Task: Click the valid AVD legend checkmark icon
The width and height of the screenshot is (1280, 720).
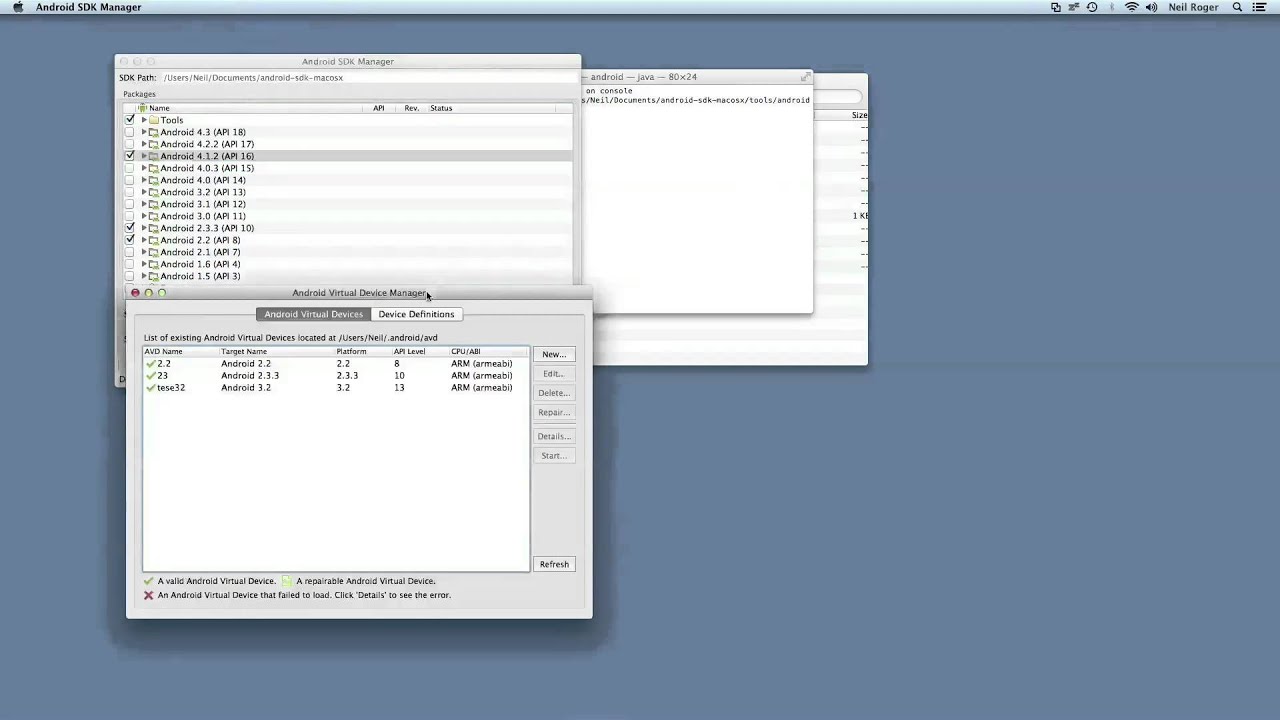Action: (148, 581)
